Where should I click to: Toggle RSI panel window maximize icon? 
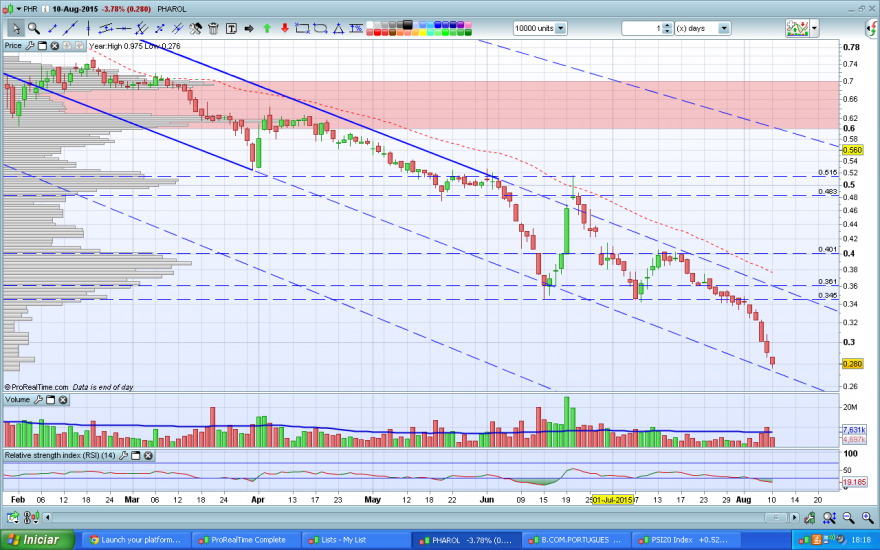pyautogui.click(x=136, y=455)
